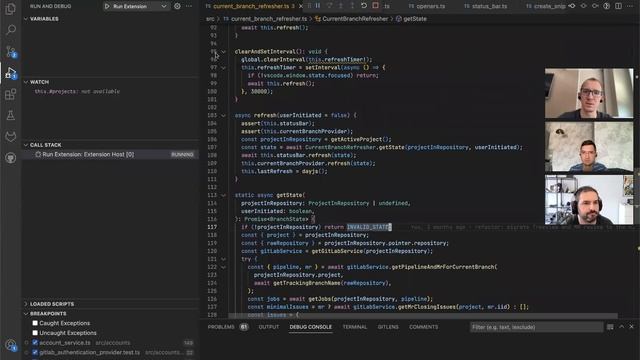Disable the gitlab_authentication_provider.test.ts breakpoint checkbox

pyautogui.click(x=35, y=352)
